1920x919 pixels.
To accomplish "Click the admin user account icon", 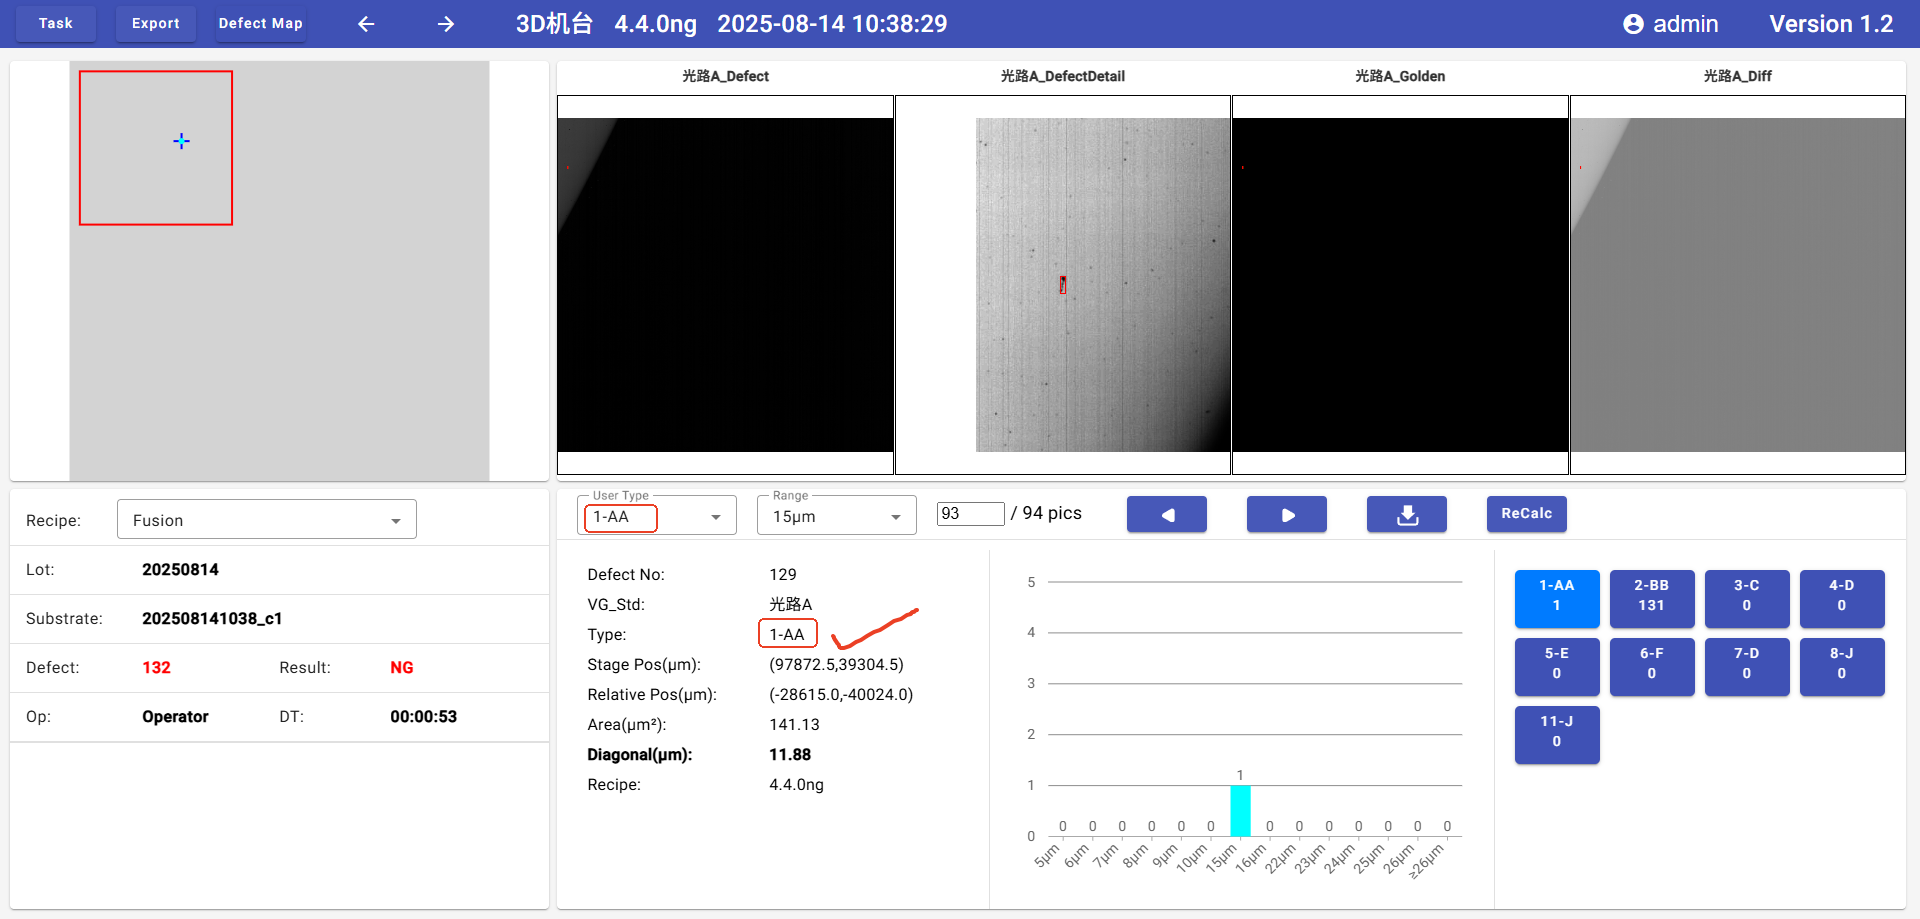I will [1633, 24].
